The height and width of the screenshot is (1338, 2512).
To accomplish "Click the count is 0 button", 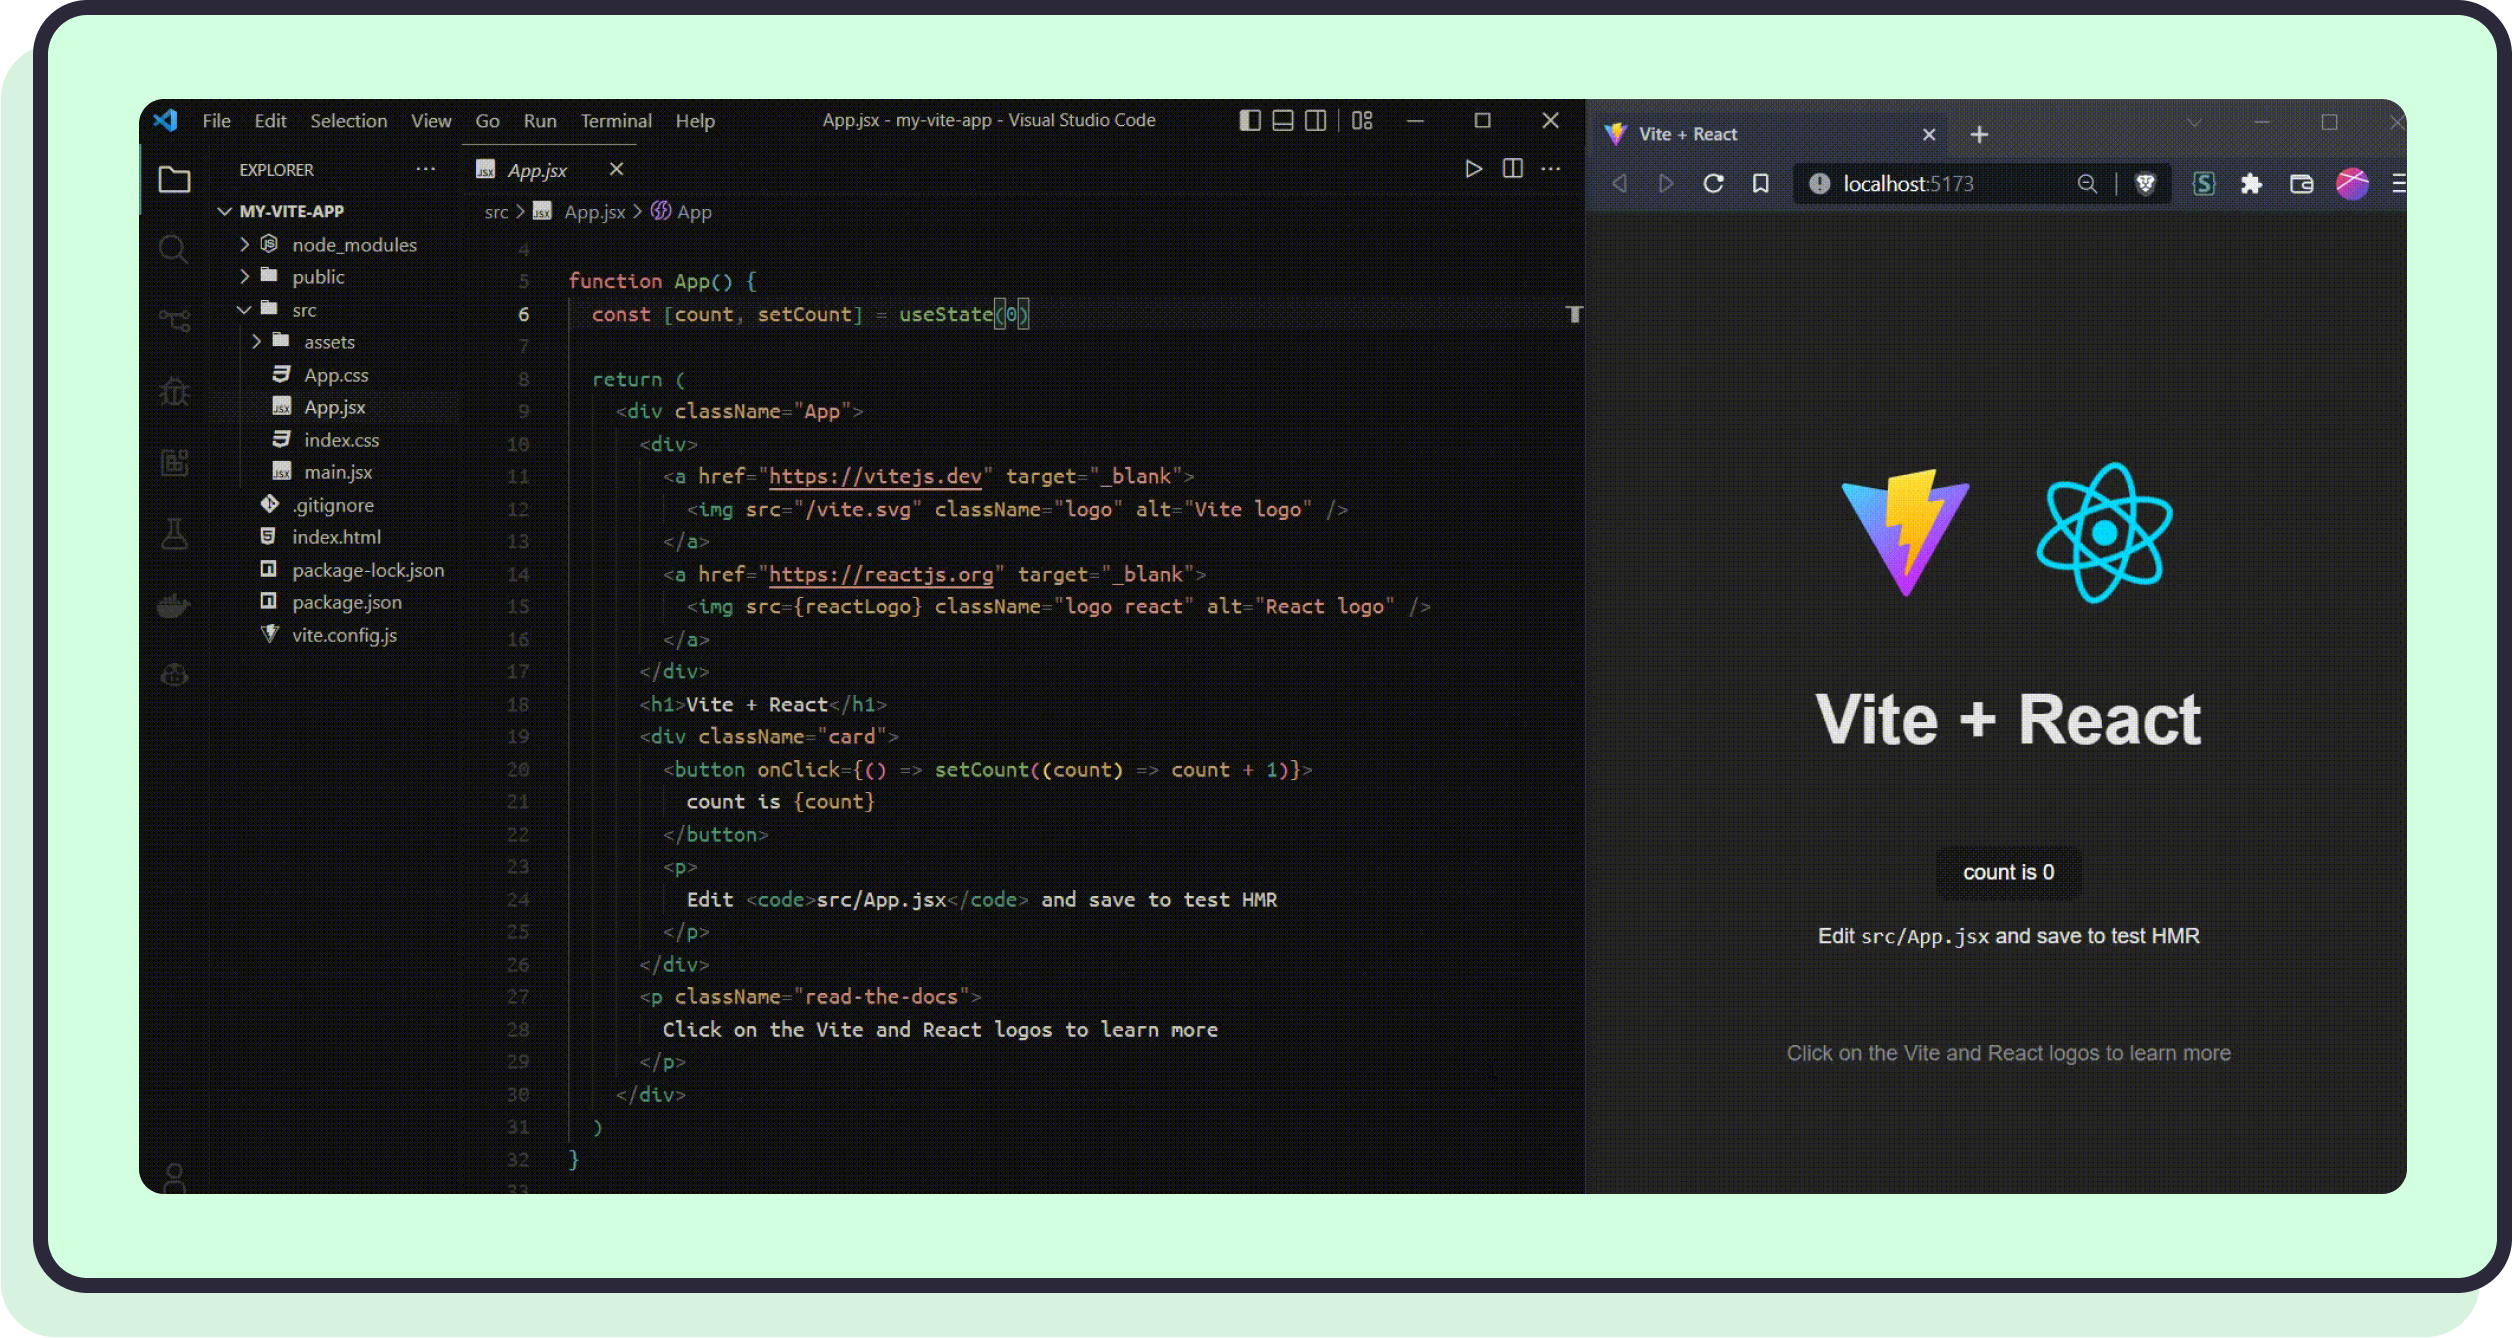I will point(2008,872).
